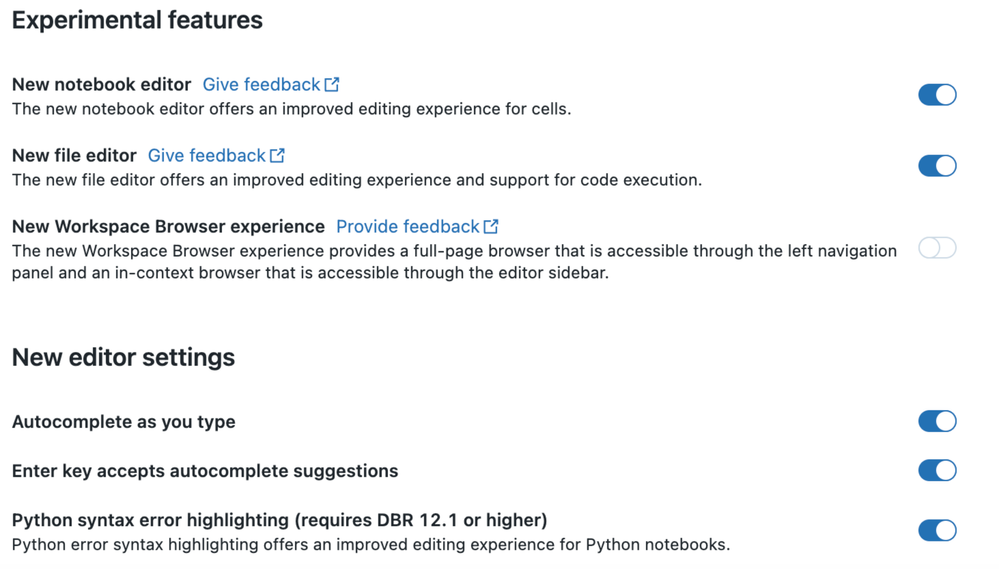Disable Python syntax error highlighting toggle
The image size is (999, 569).
coord(937,530)
